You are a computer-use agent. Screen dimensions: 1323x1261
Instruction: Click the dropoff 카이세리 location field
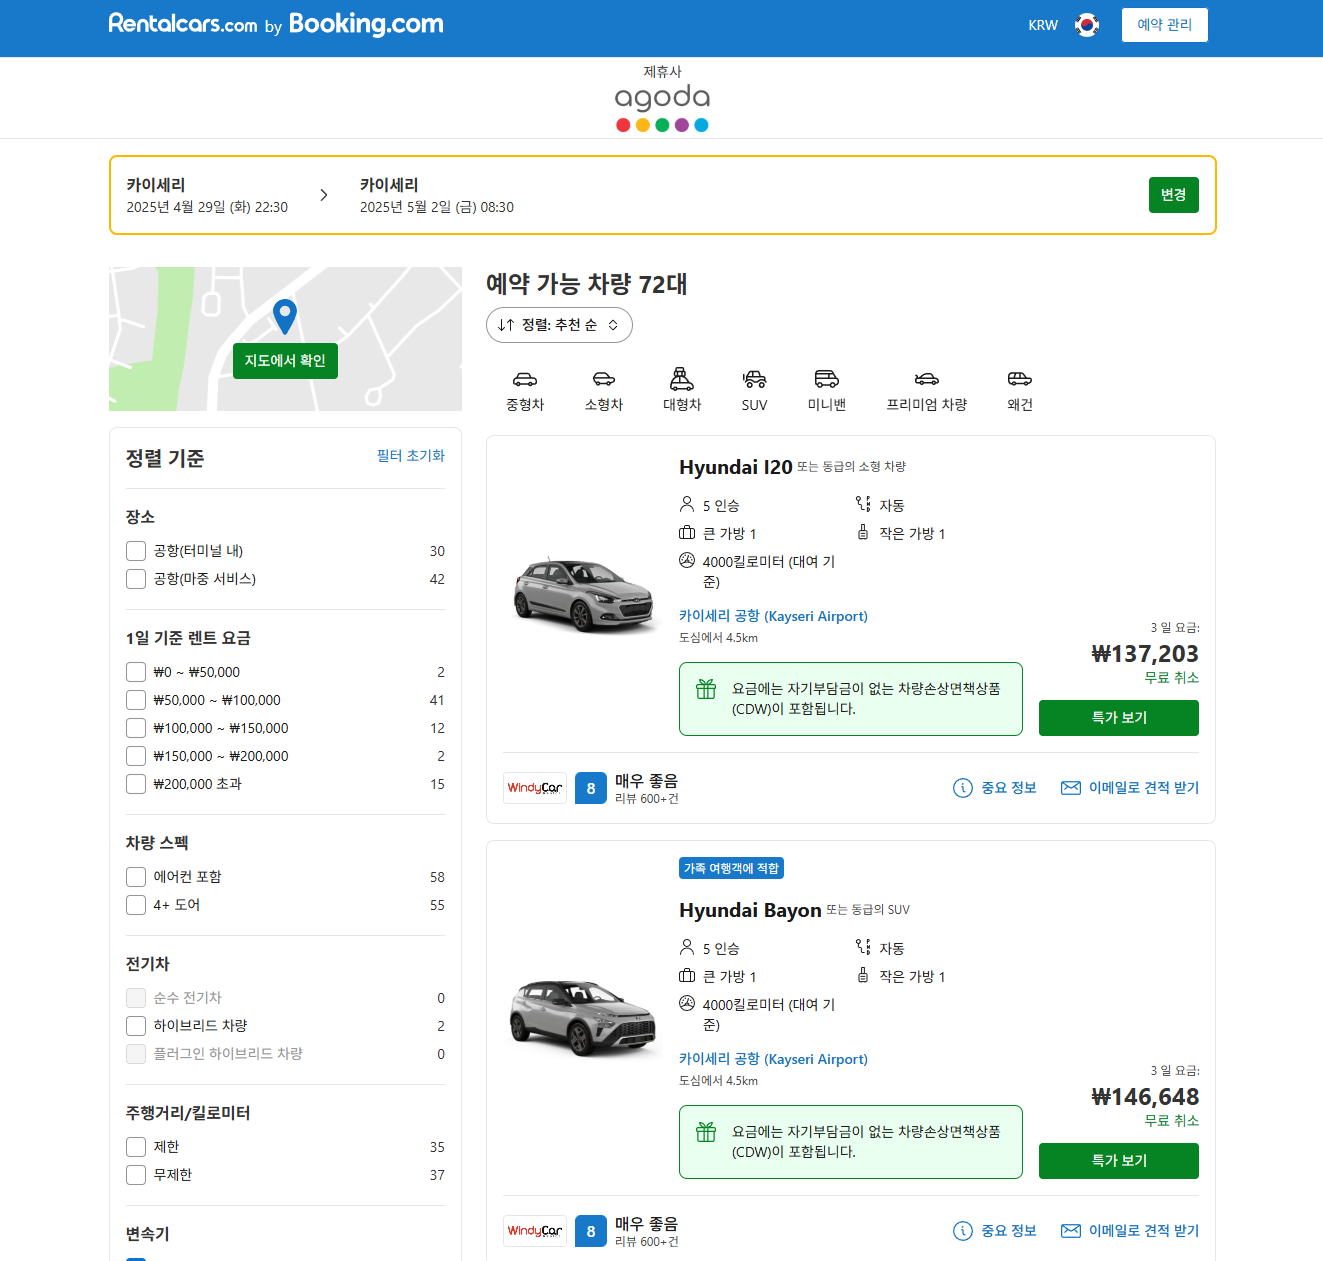pyautogui.click(x=437, y=195)
